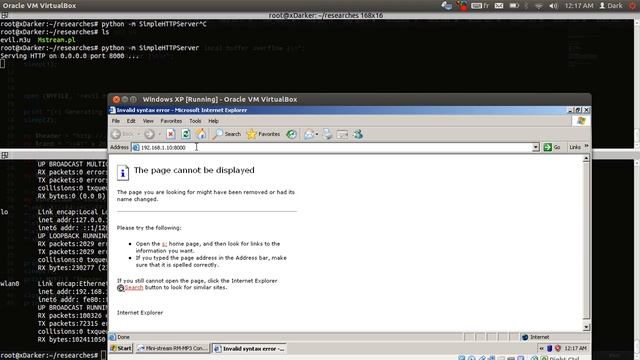The image size is (640, 360).
Task: Open the Mail button dropdown arrow
Action: [x=317, y=134]
